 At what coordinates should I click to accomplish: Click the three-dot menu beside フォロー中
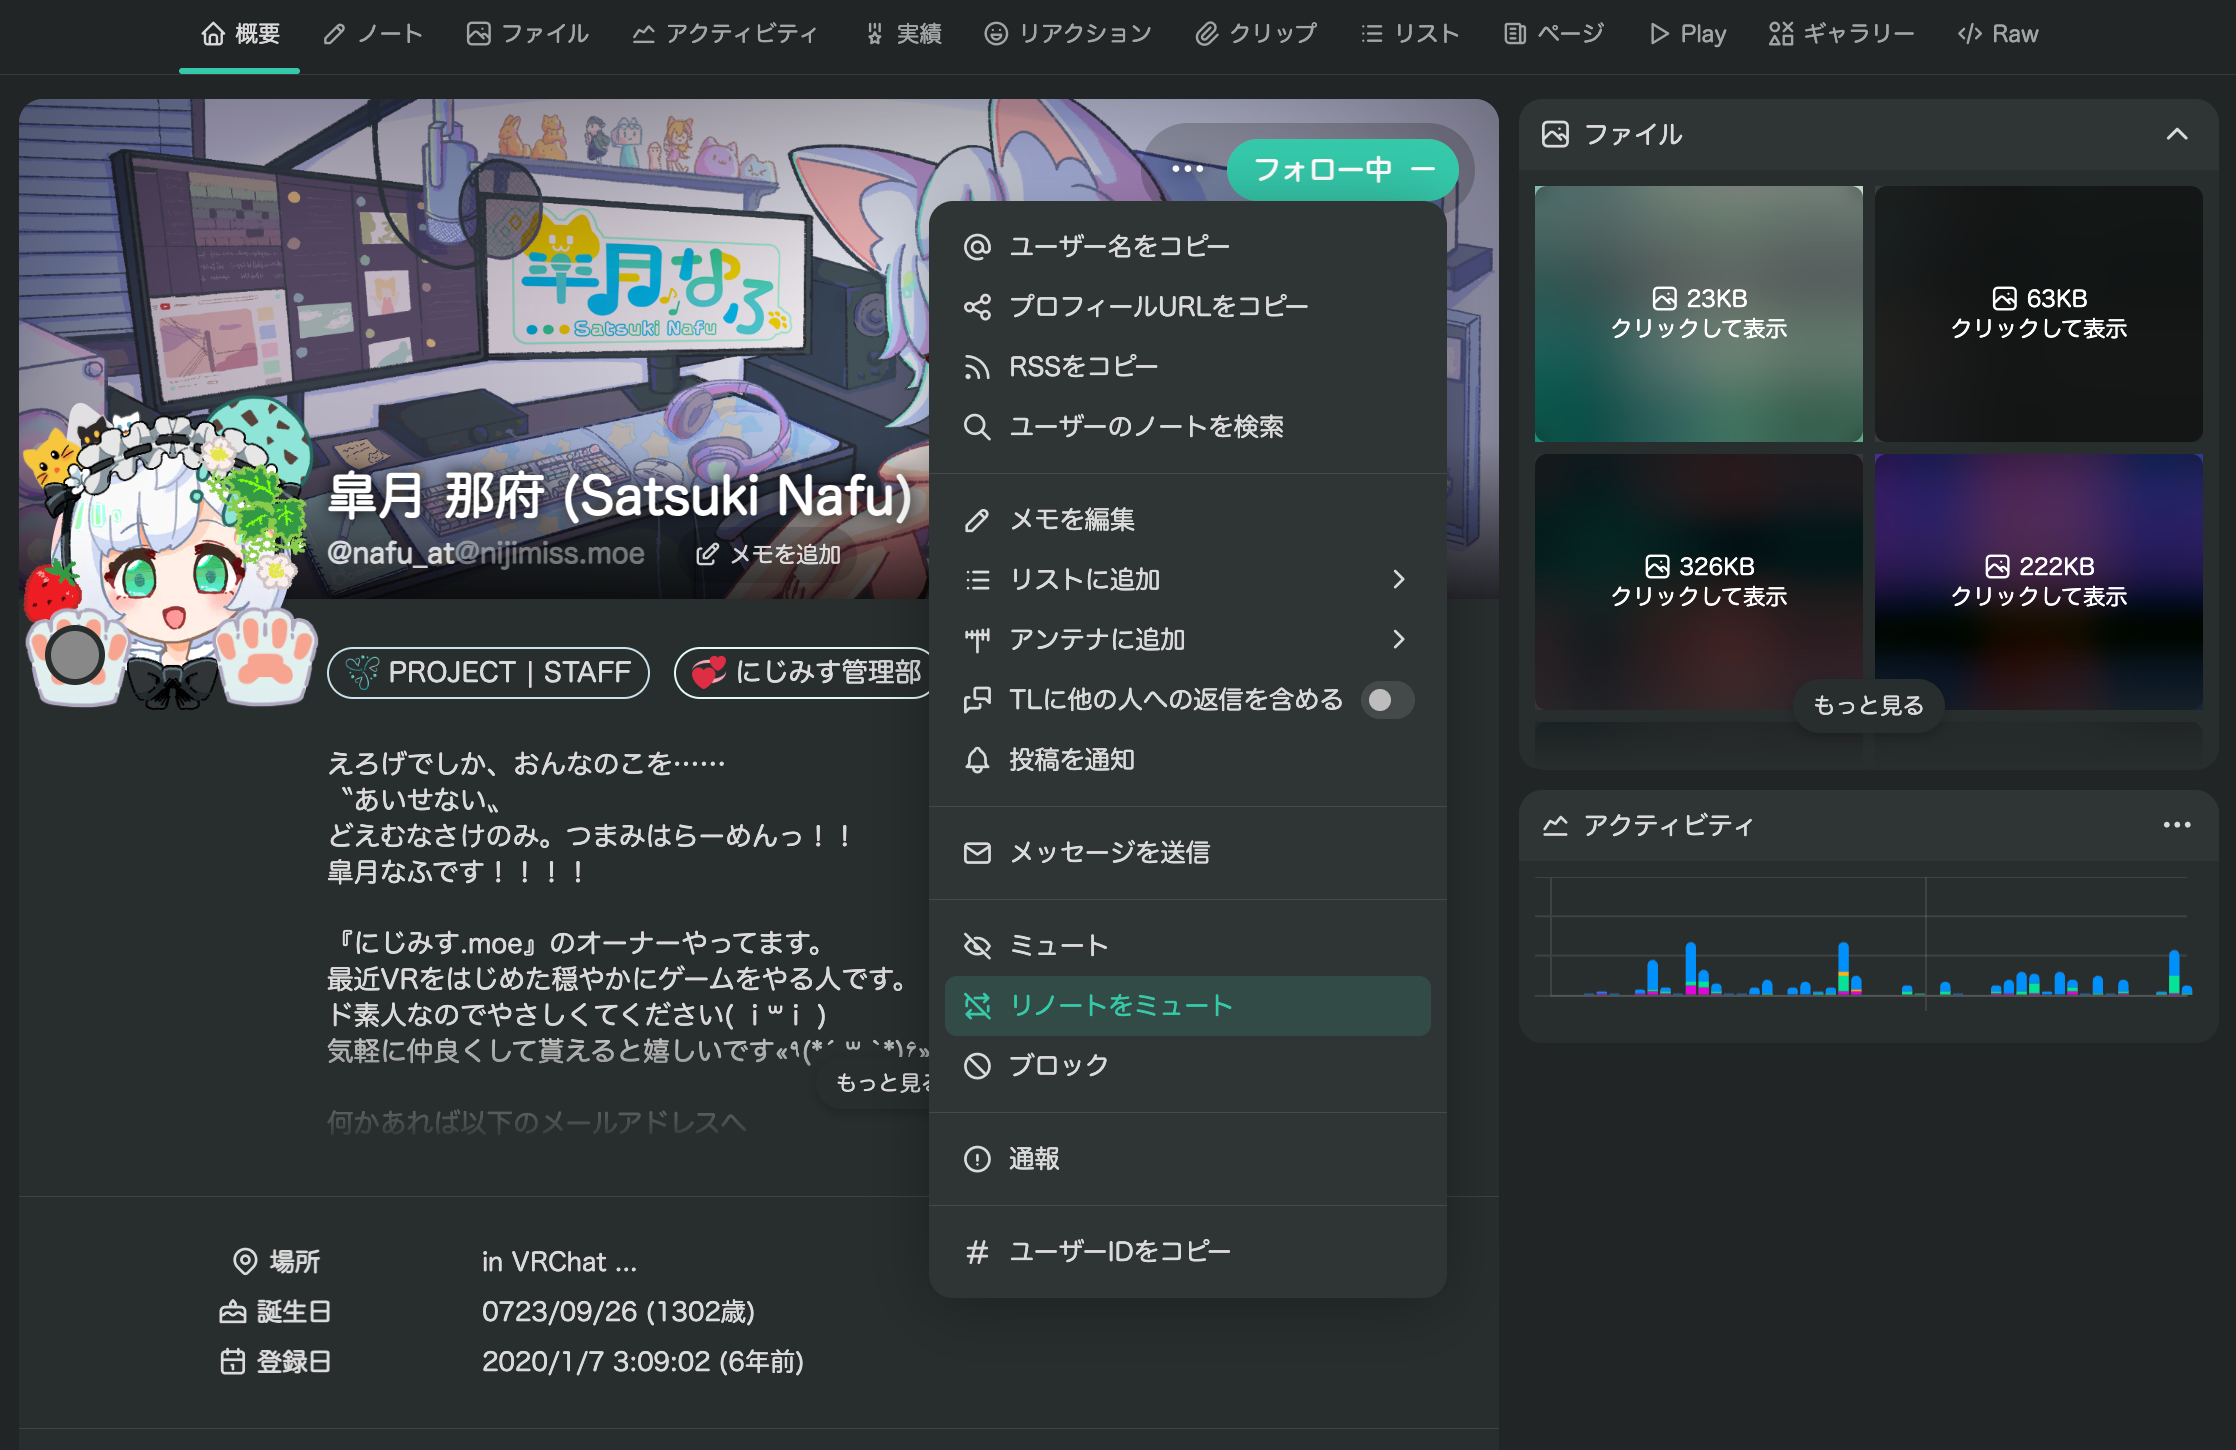coord(1187,169)
